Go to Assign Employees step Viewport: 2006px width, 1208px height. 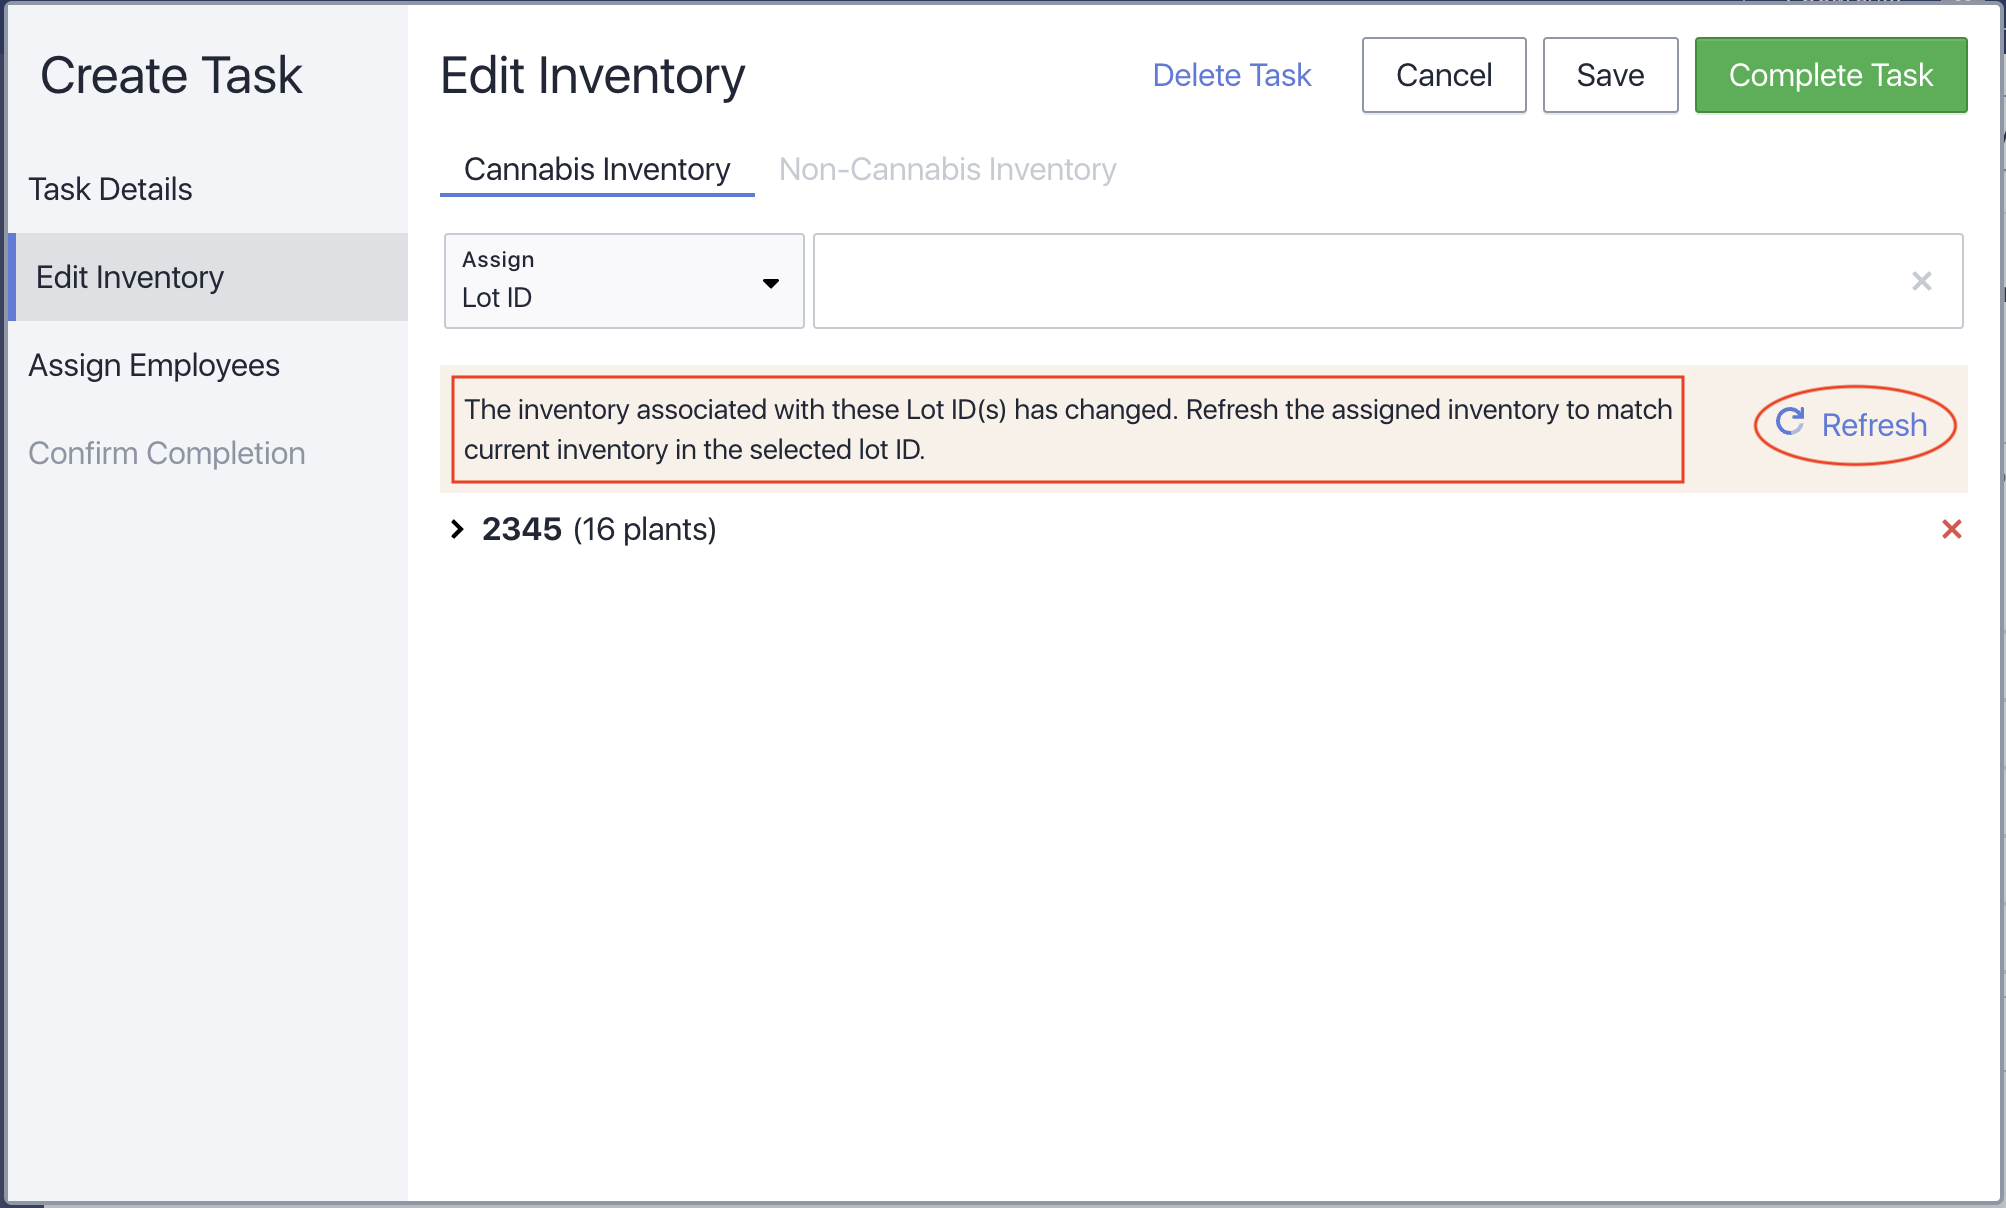pyautogui.click(x=154, y=365)
